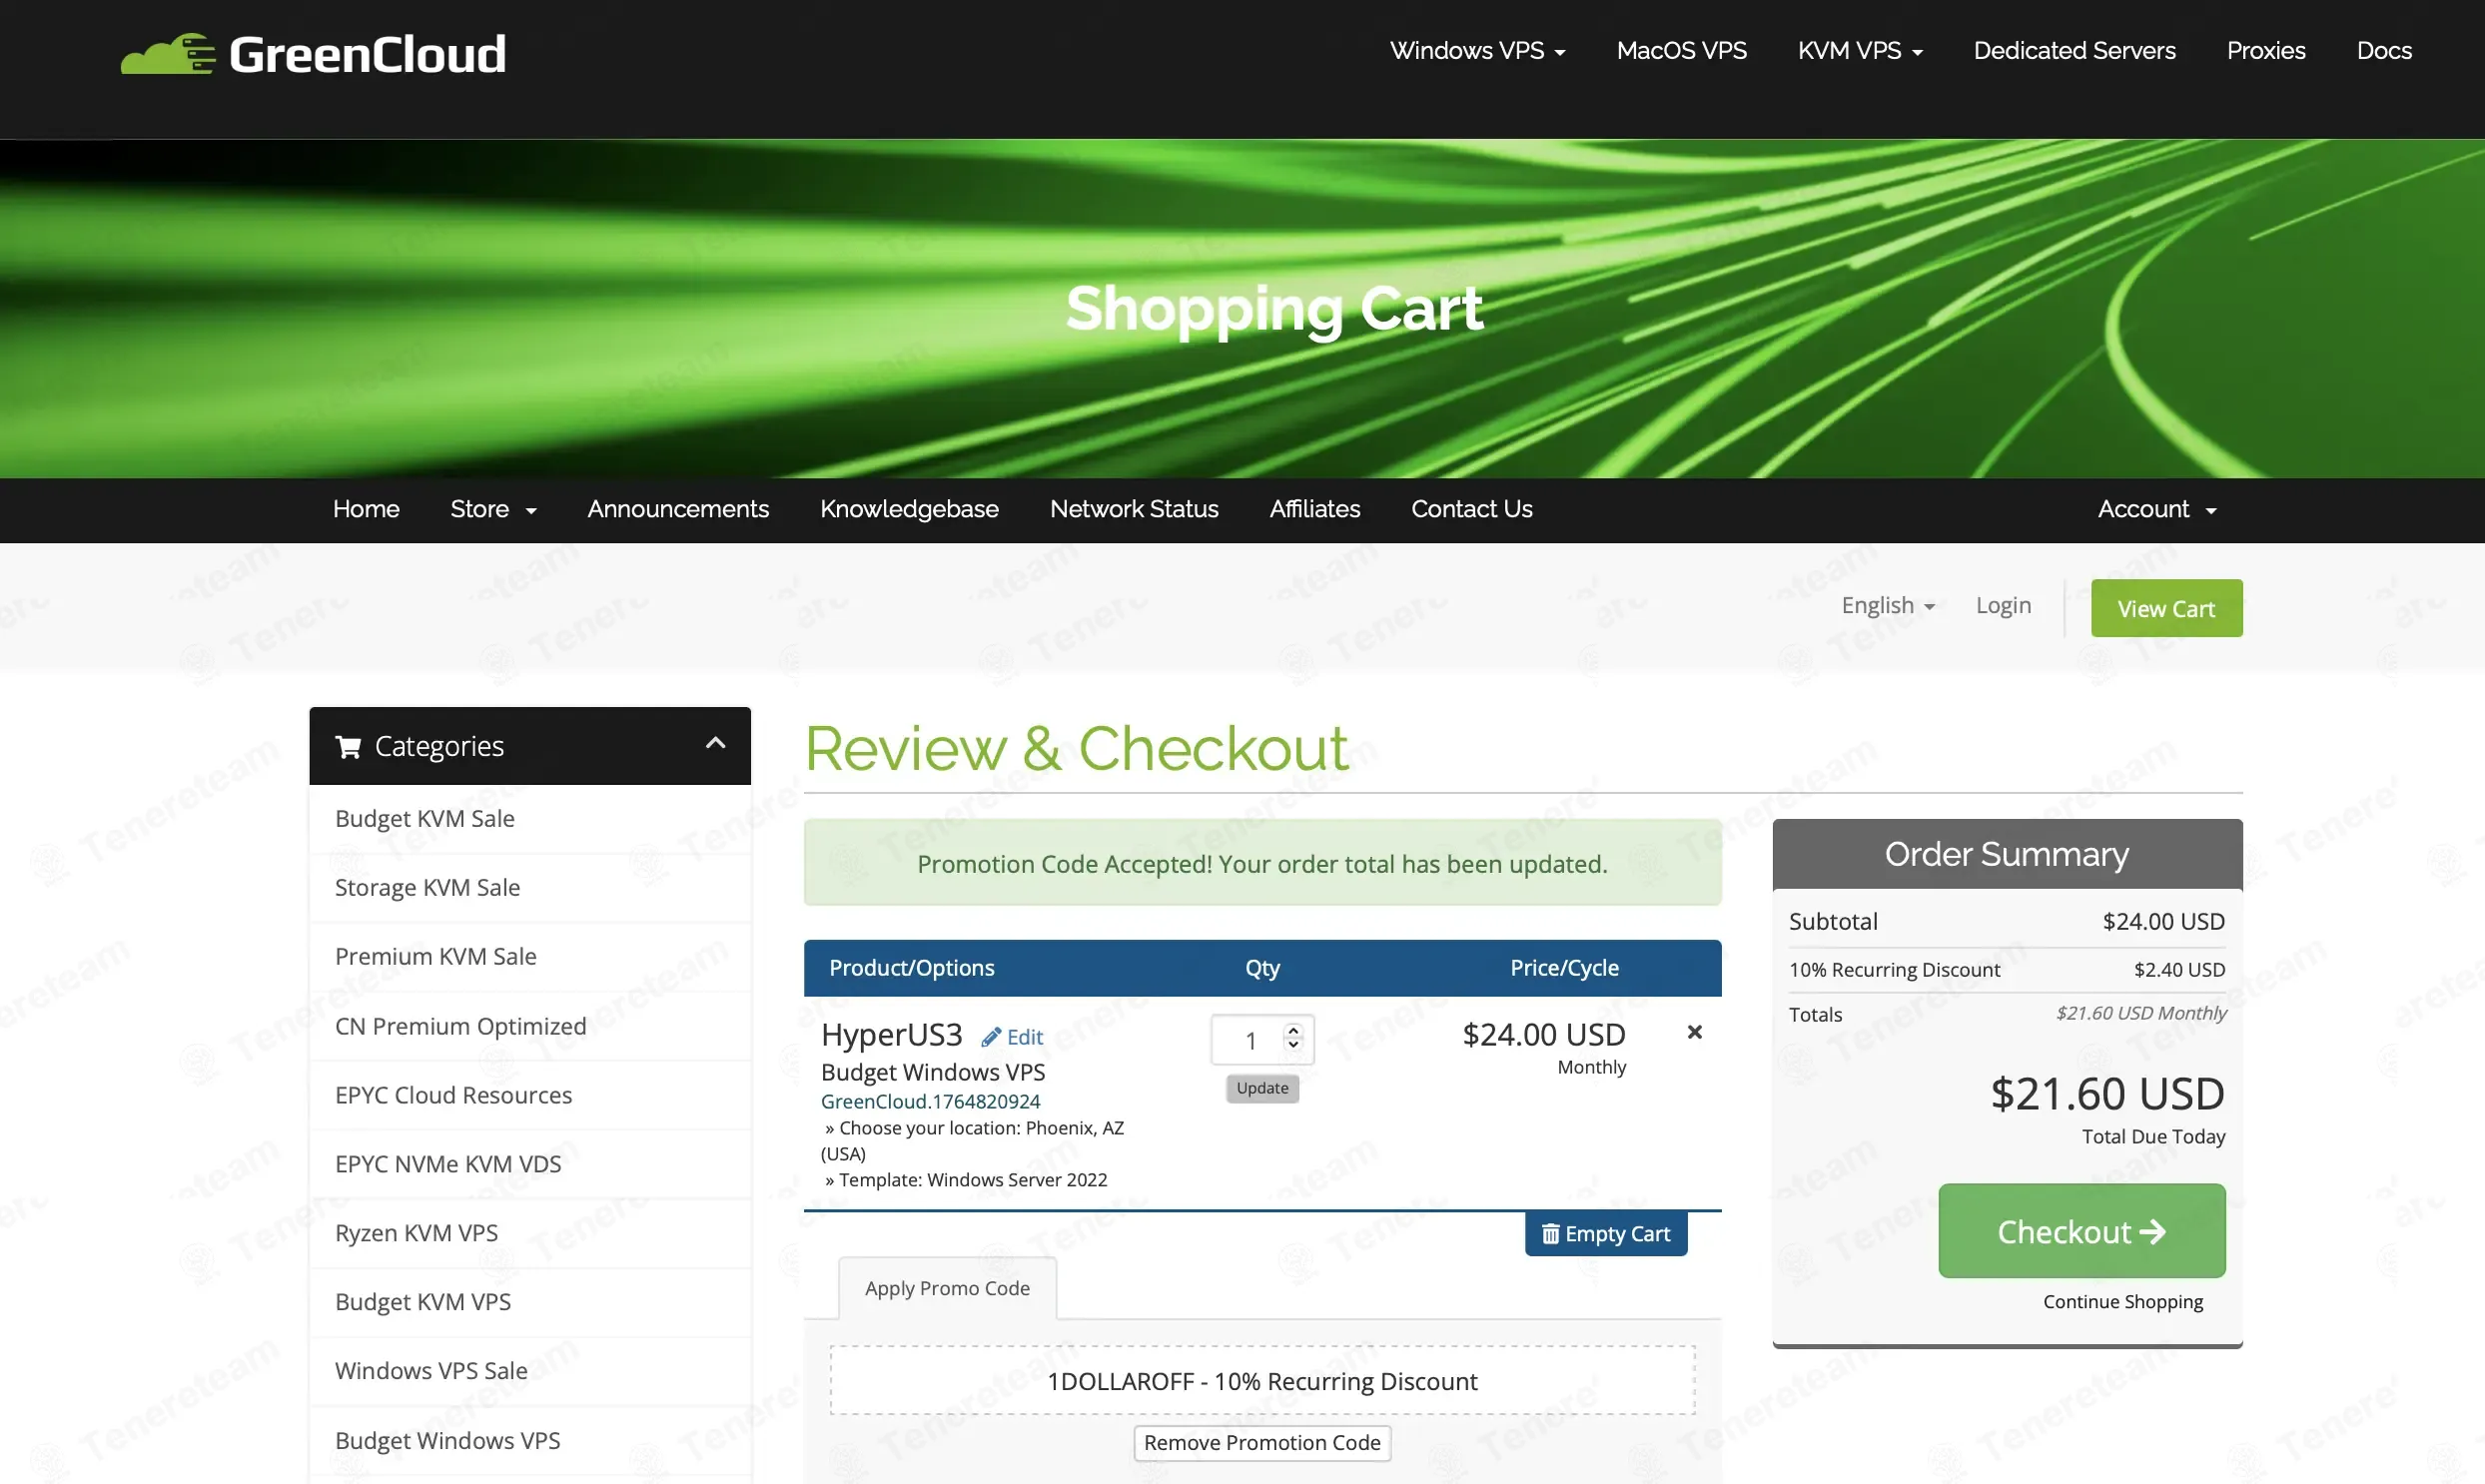The width and height of the screenshot is (2485, 1484).
Task: Open the Contact Us page
Action: pyautogui.click(x=1471, y=509)
